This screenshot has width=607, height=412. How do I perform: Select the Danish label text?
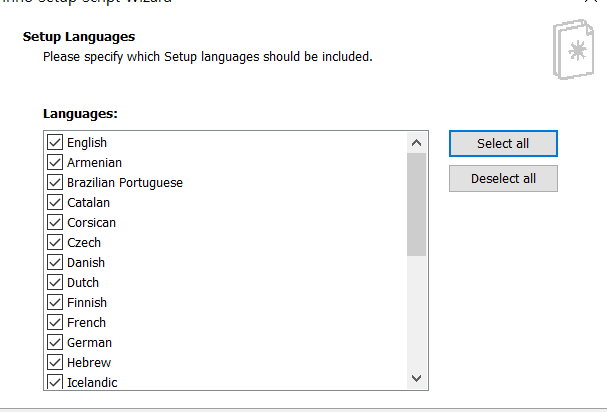pos(86,263)
